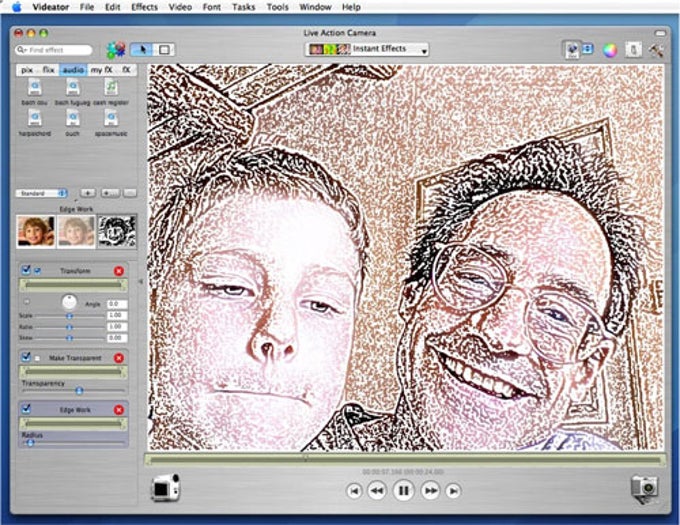Image resolution: width=680 pixels, height=525 pixels.
Task: Toggle the small checkbox next to Transform
Action: (37, 271)
